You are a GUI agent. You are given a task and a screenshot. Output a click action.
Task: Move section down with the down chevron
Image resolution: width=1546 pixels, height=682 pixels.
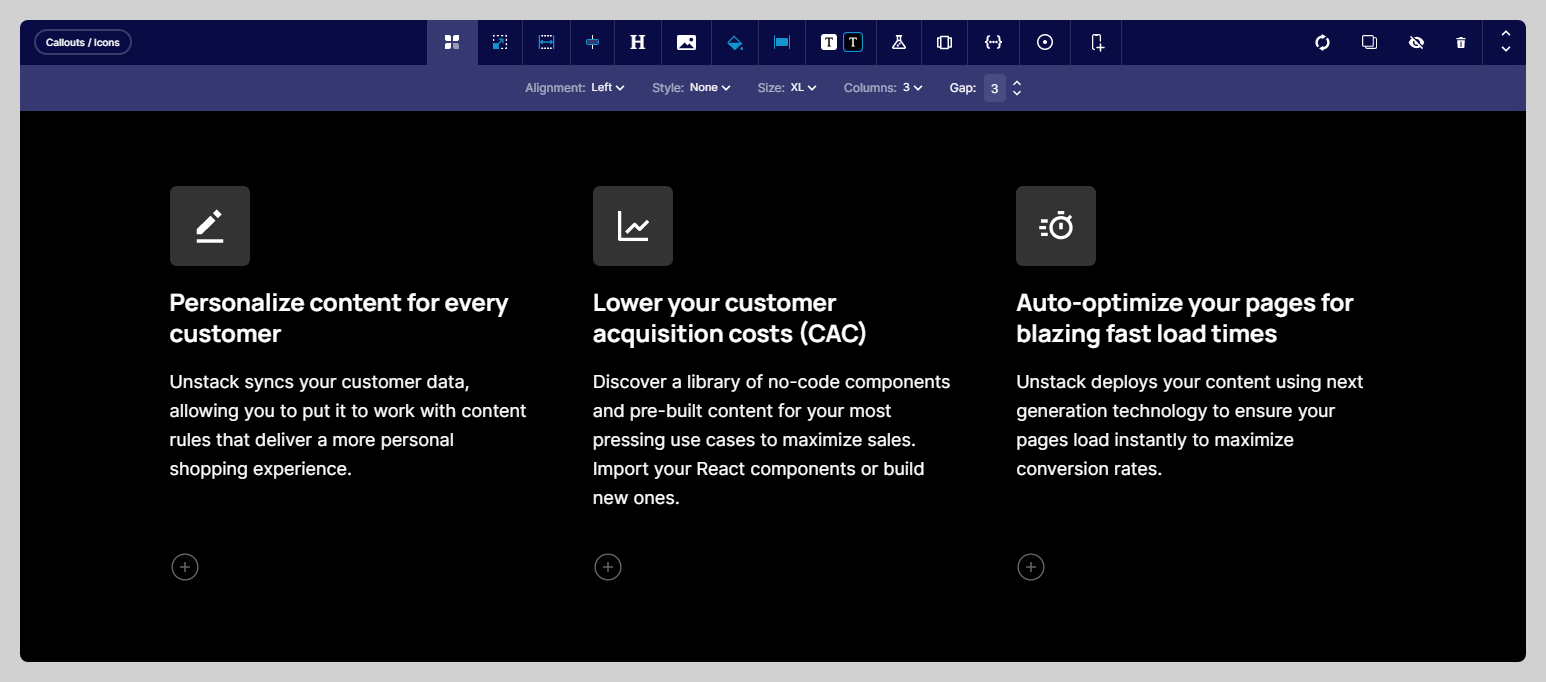click(1506, 50)
